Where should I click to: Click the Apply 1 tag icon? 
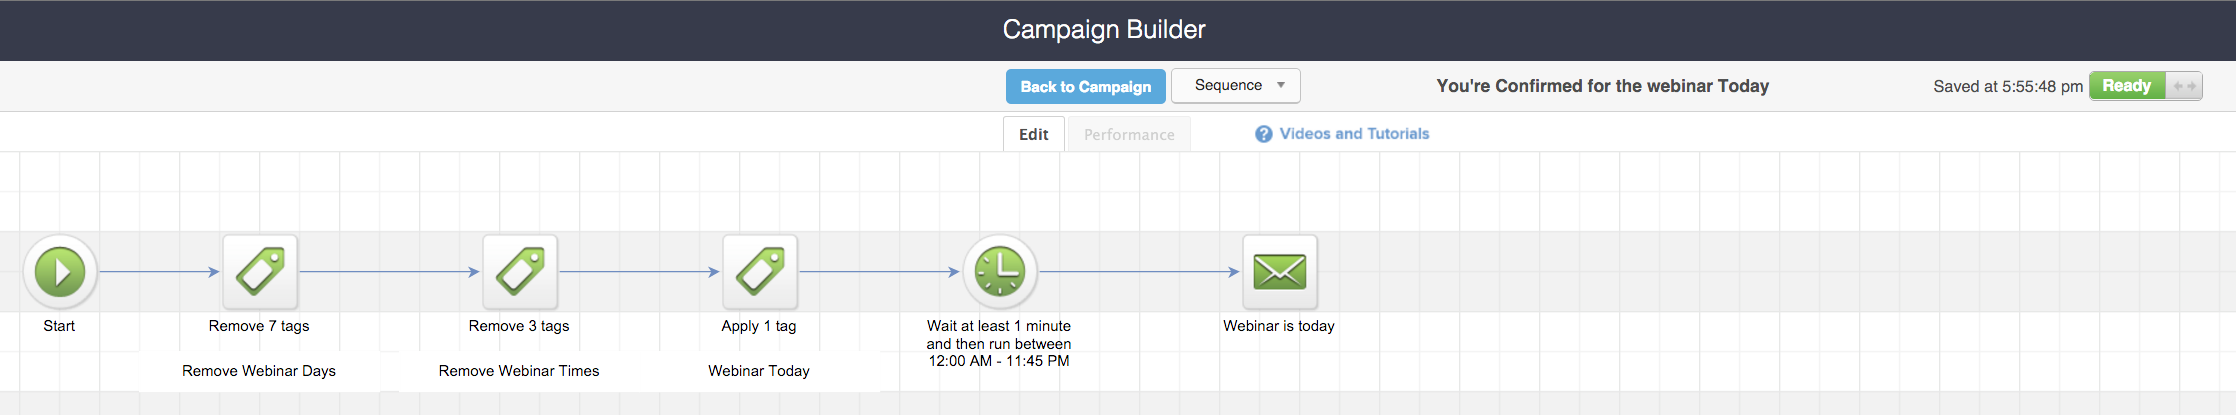(760, 272)
